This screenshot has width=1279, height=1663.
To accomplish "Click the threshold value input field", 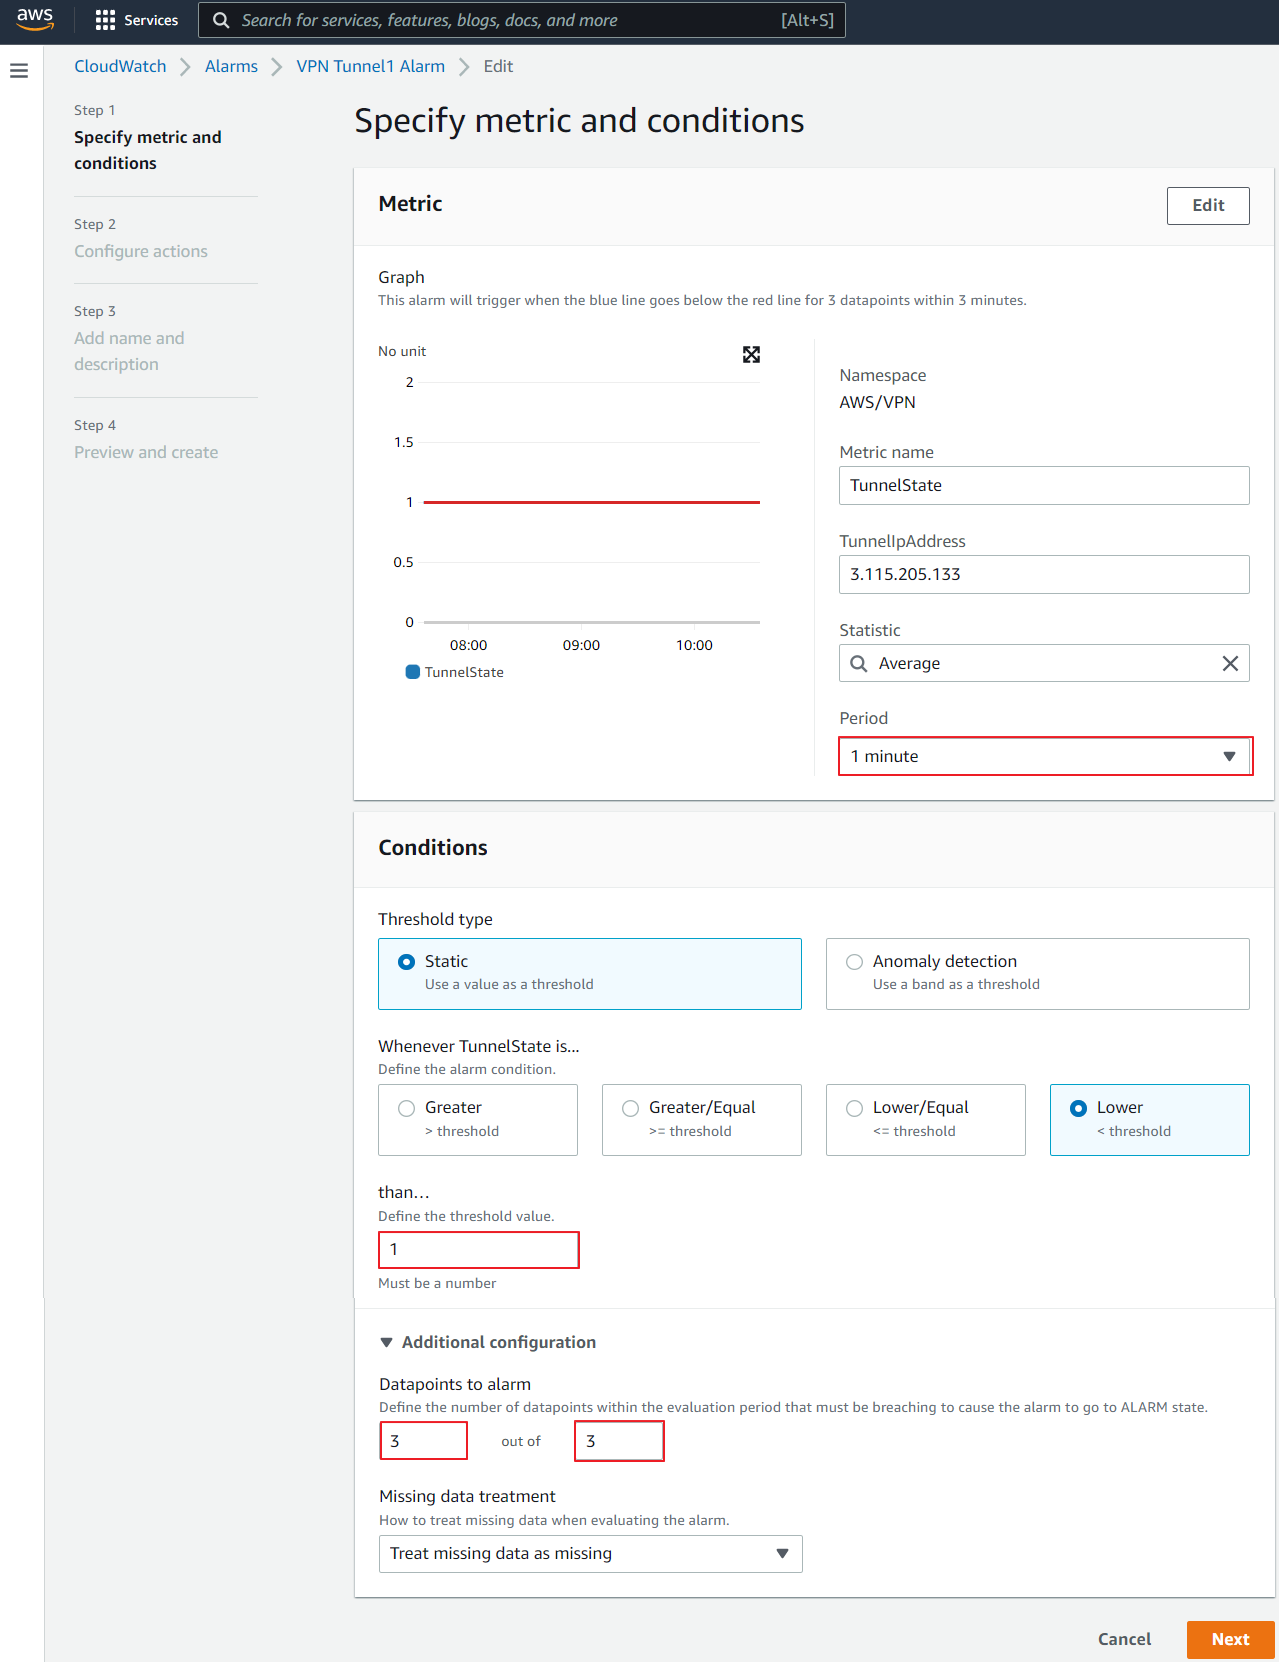I will (478, 1250).
